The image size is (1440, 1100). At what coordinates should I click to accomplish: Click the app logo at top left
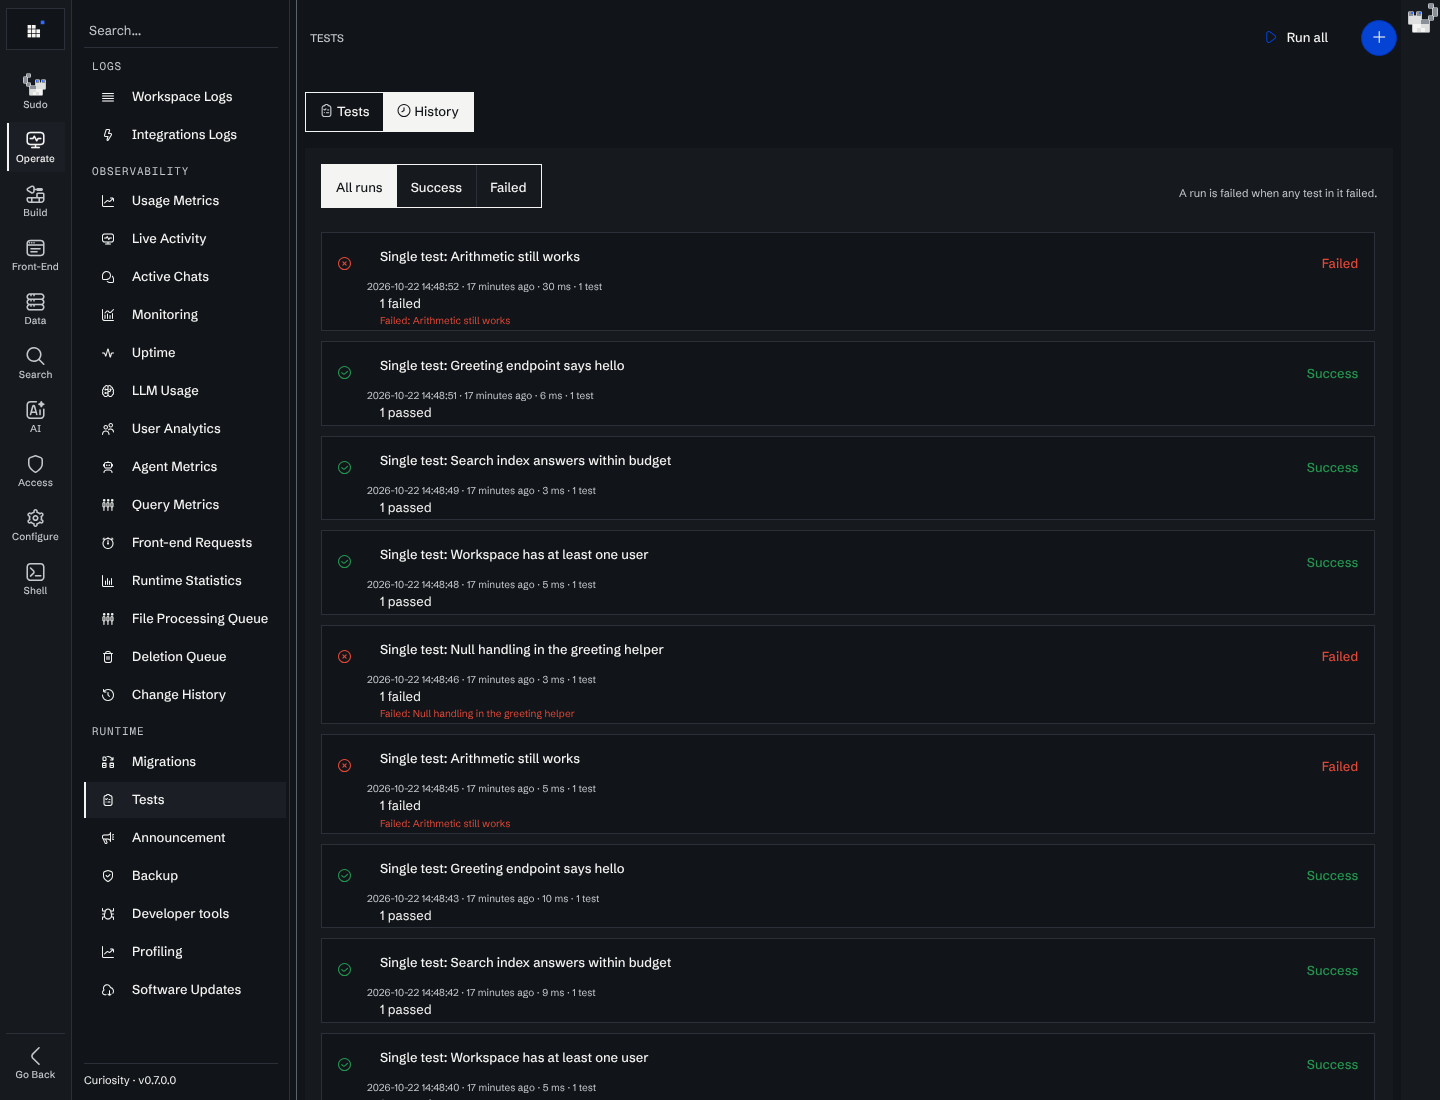(x=35, y=30)
